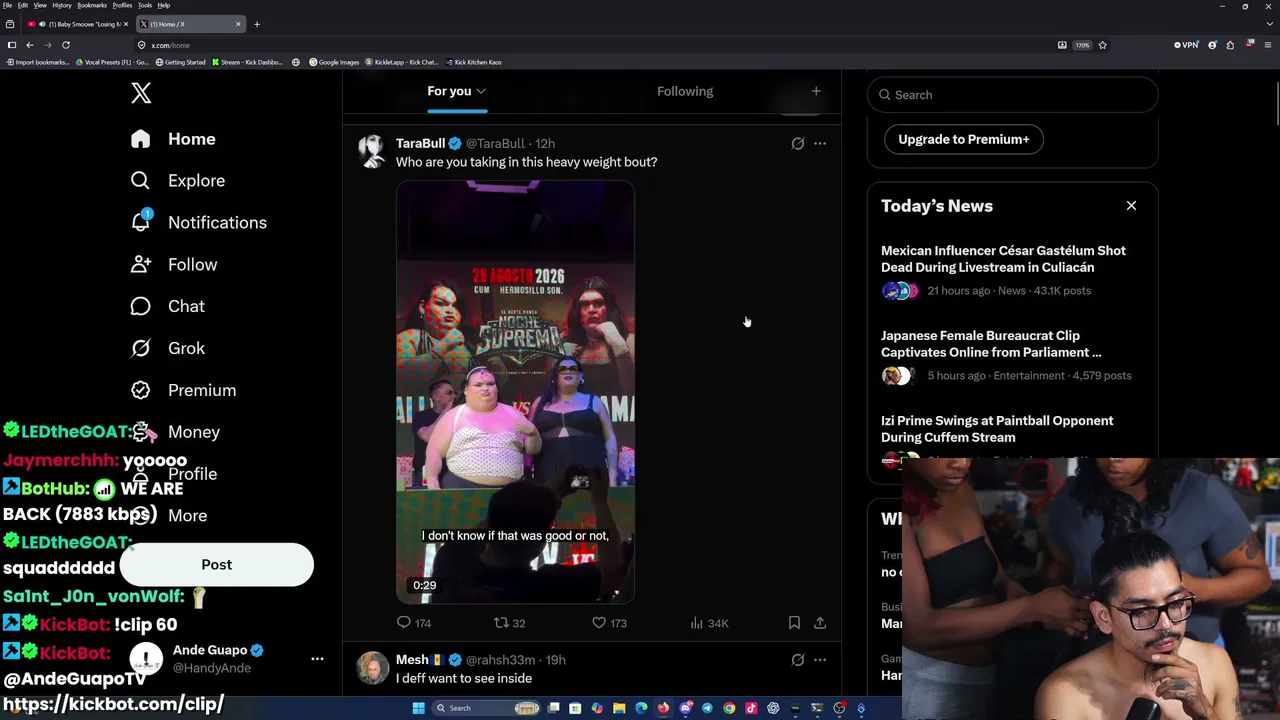Toggle the browser sidebar panel

click(12, 45)
